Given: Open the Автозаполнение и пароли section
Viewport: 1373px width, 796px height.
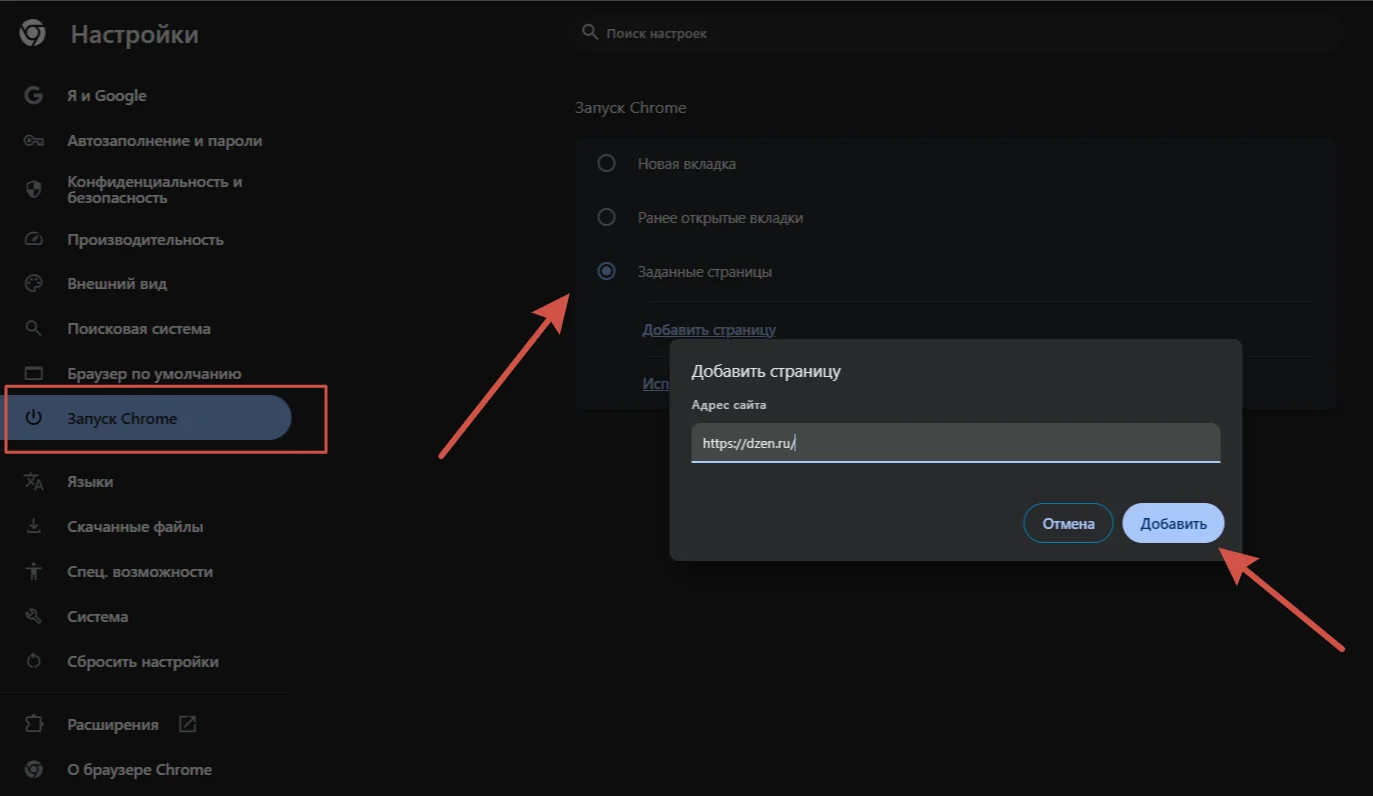Looking at the screenshot, I should click(165, 141).
